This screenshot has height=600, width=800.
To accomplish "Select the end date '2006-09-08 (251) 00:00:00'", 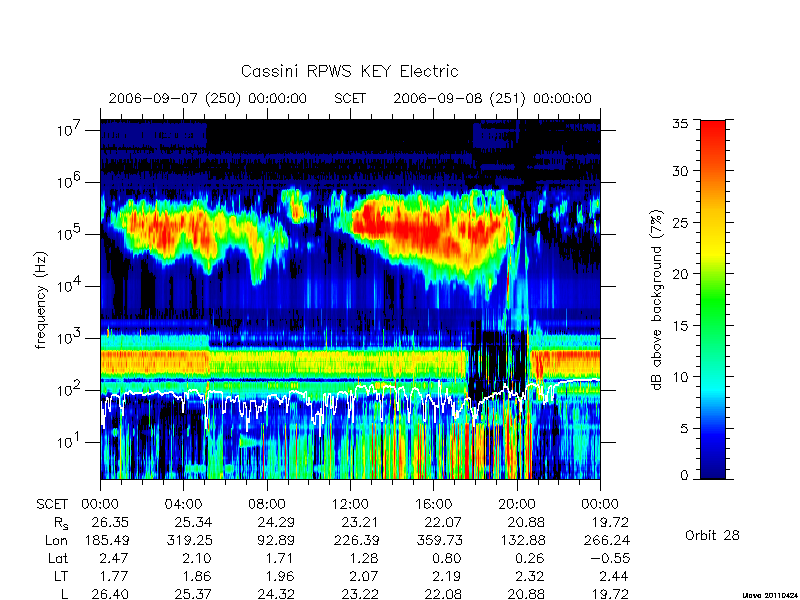I will [492, 98].
